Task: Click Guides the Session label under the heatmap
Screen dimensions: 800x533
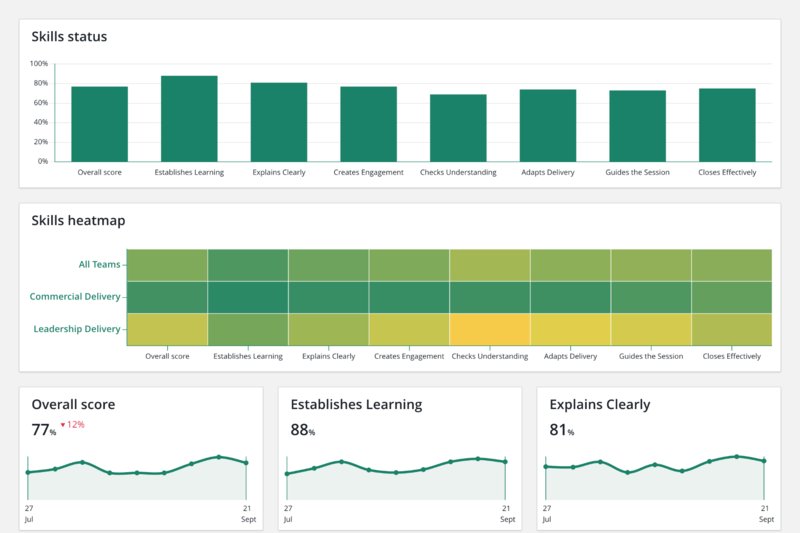Action: coord(651,356)
